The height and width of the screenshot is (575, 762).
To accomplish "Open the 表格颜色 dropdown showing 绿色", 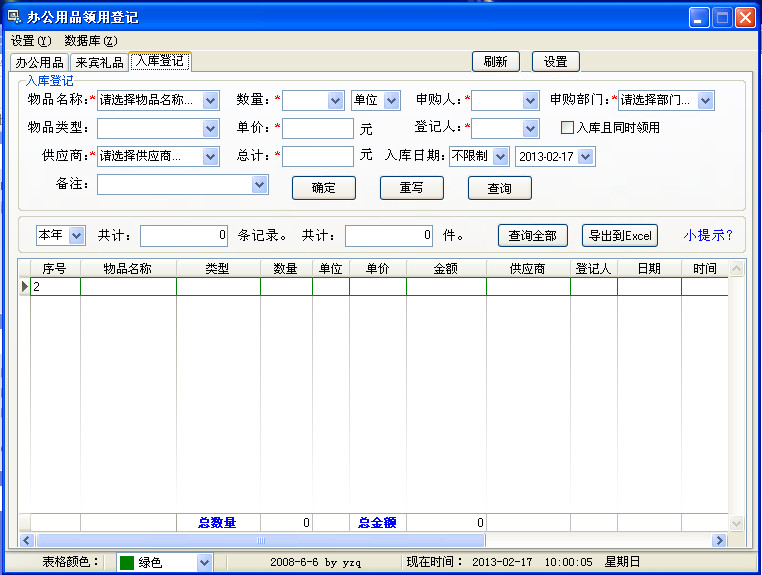I will tap(205, 563).
